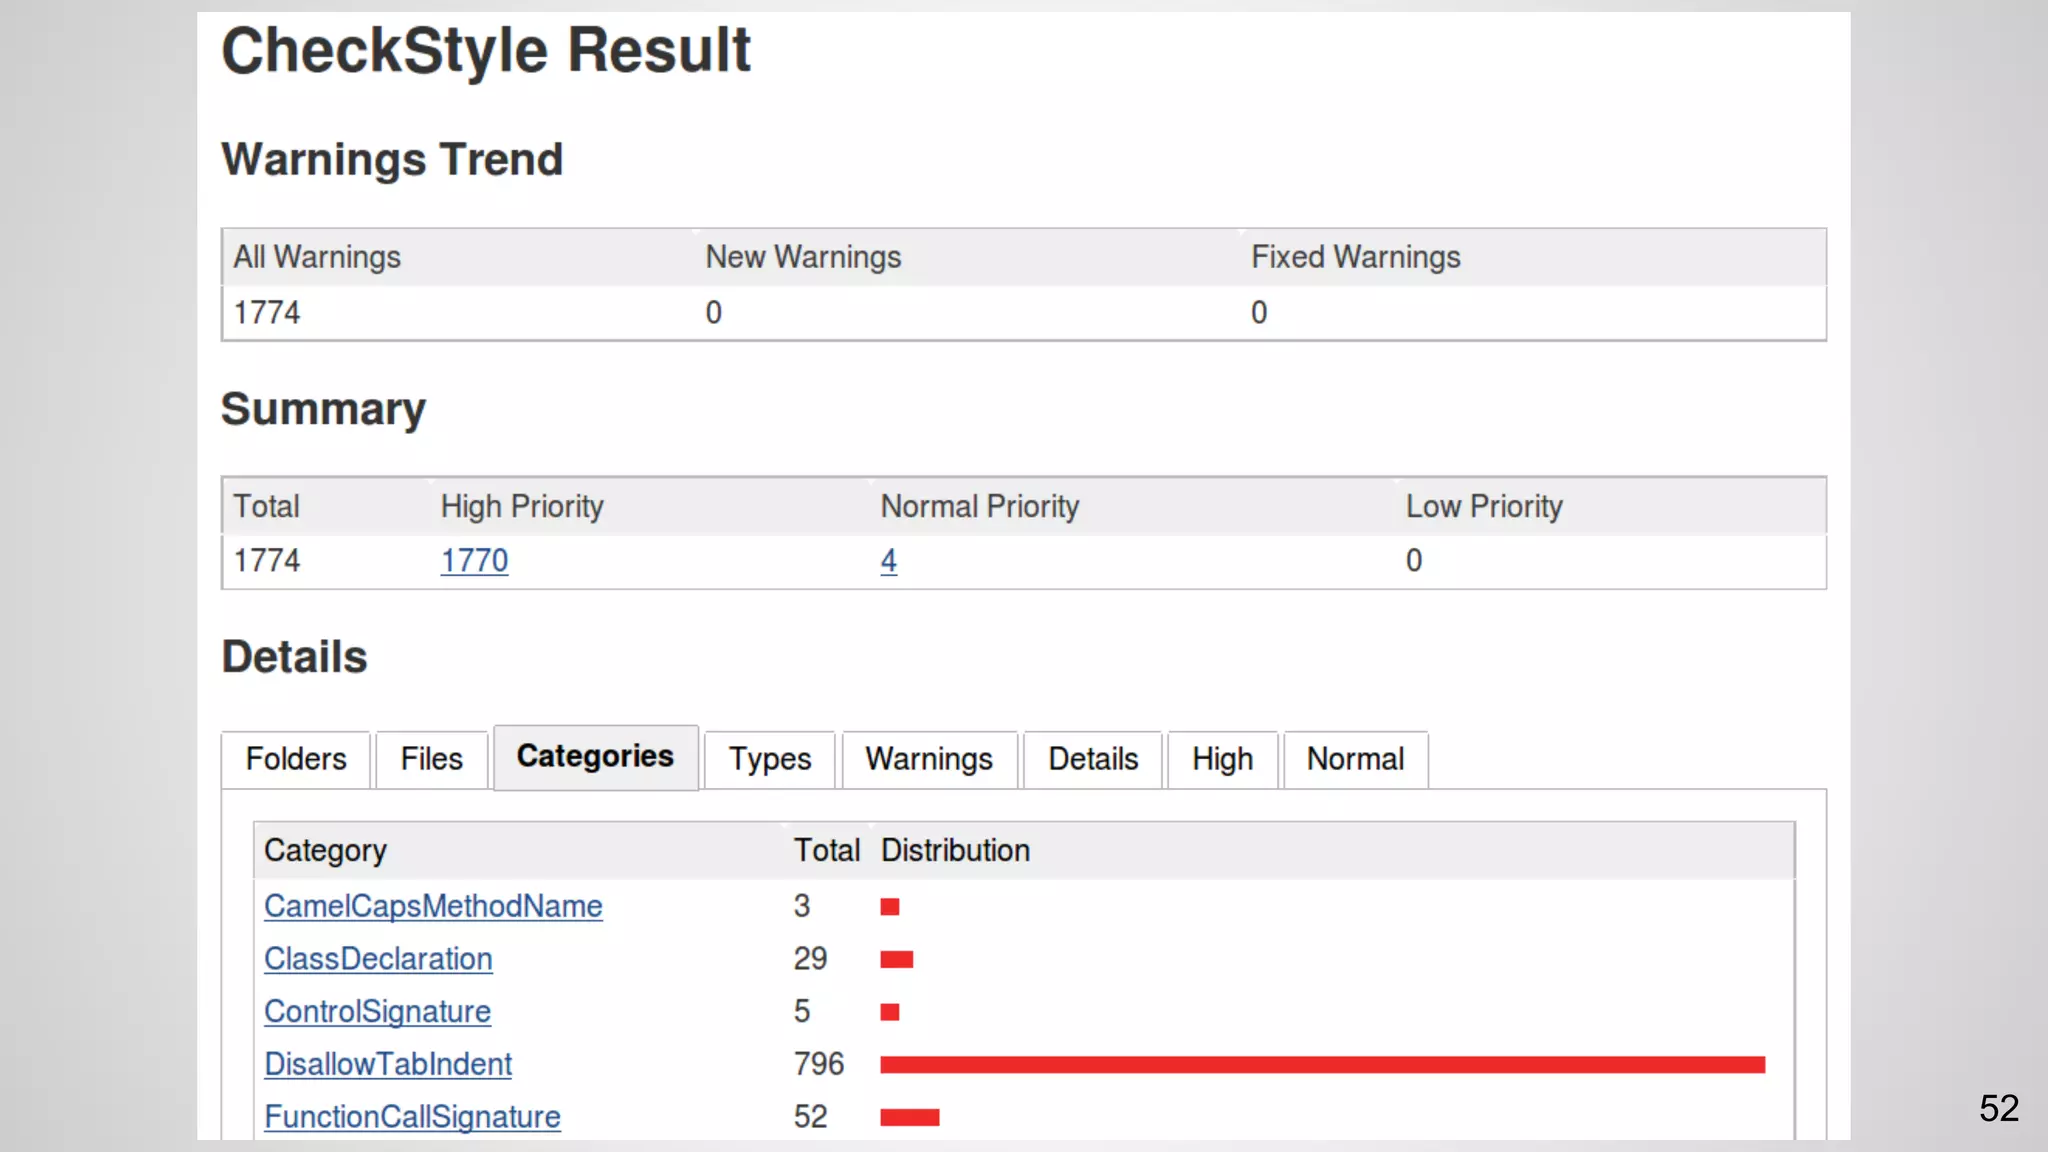Viewport: 2048px width, 1152px height.
Task: Show the Normal priority tab
Action: coord(1355,759)
